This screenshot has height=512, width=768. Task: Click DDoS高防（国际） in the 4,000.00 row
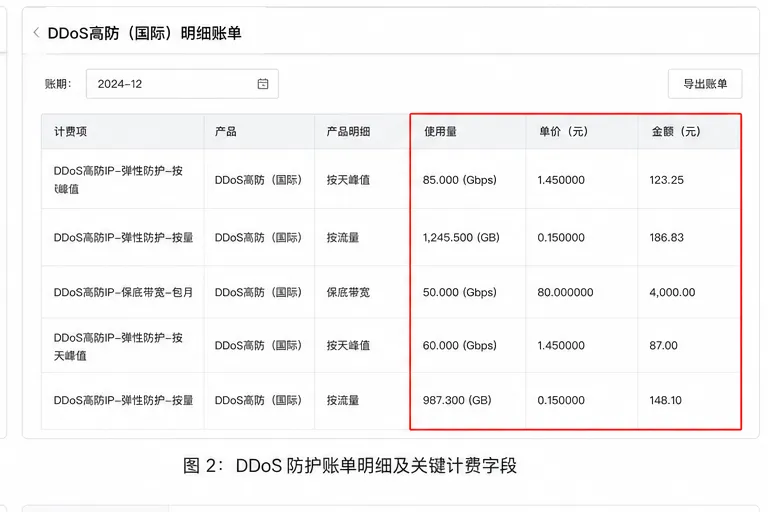(258, 293)
